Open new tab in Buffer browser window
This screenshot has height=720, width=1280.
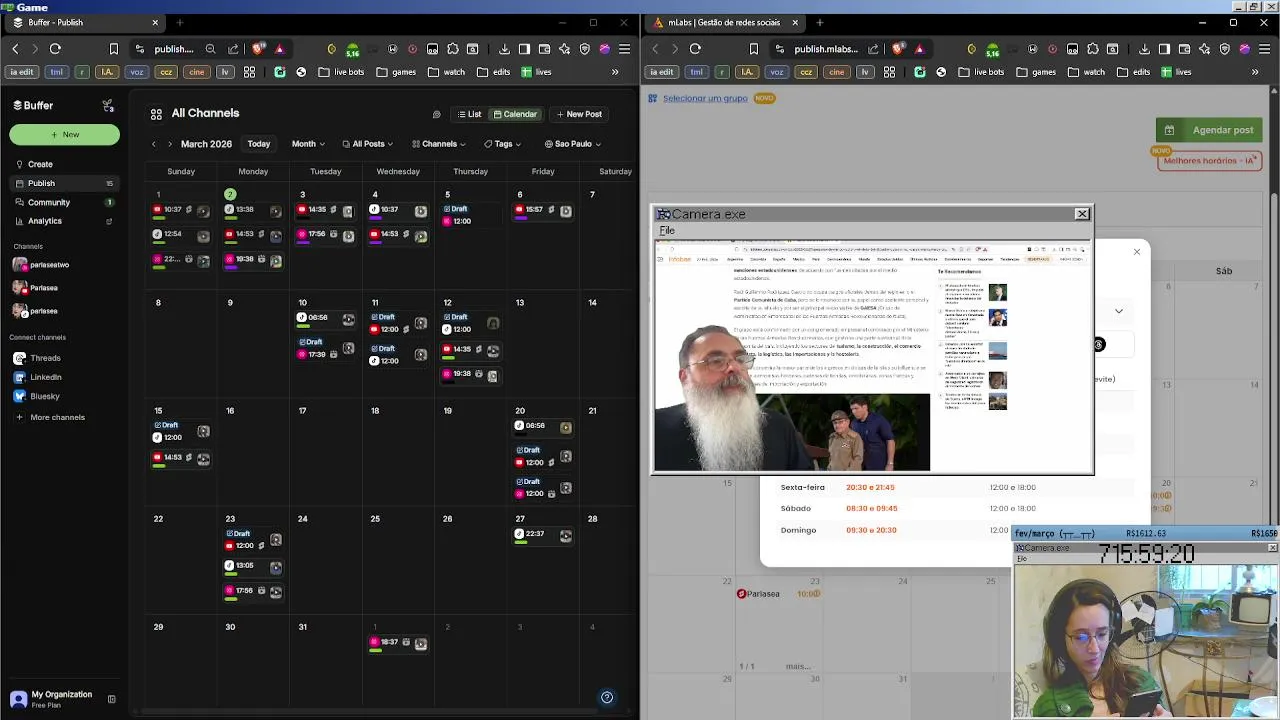[180, 22]
